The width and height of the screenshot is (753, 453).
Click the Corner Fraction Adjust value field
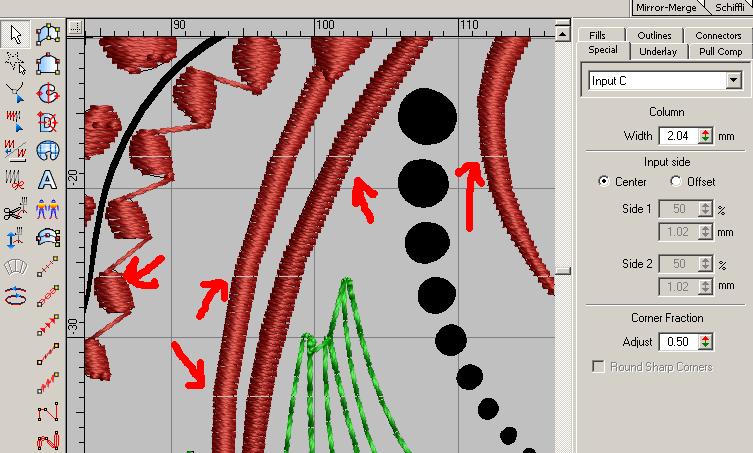pos(679,342)
